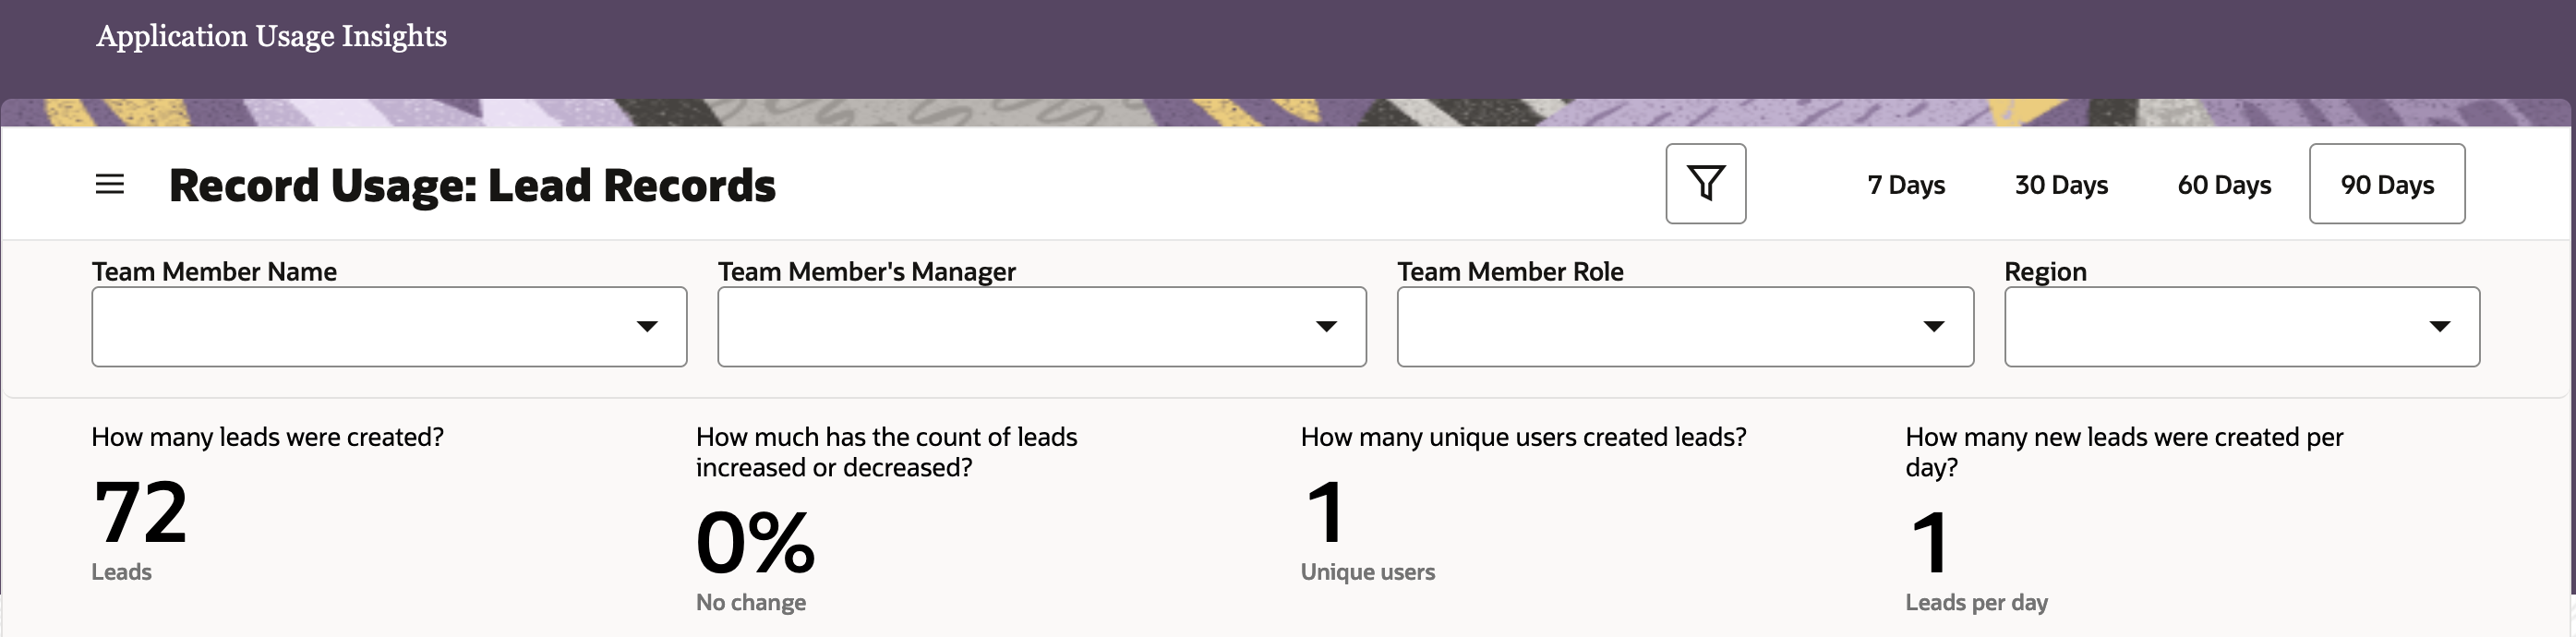Open Team Member's Manager dropdown arrow
The height and width of the screenshot is (637, 2576).
click(x=1326, y=327)
